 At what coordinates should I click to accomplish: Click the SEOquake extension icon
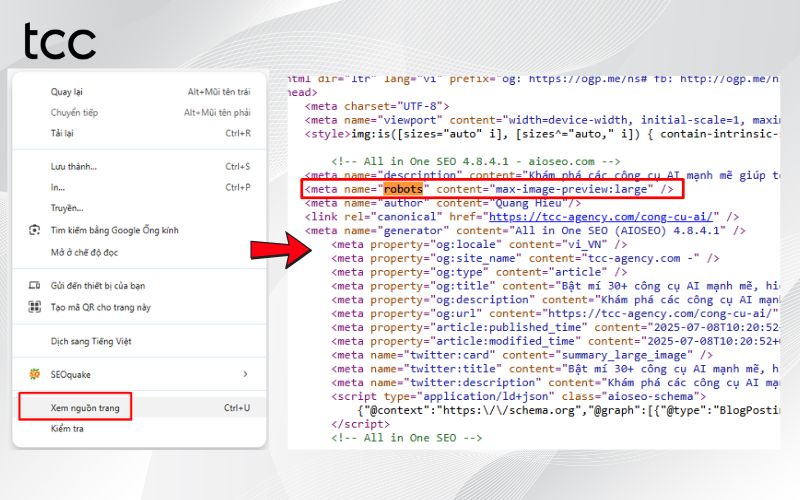35,374
